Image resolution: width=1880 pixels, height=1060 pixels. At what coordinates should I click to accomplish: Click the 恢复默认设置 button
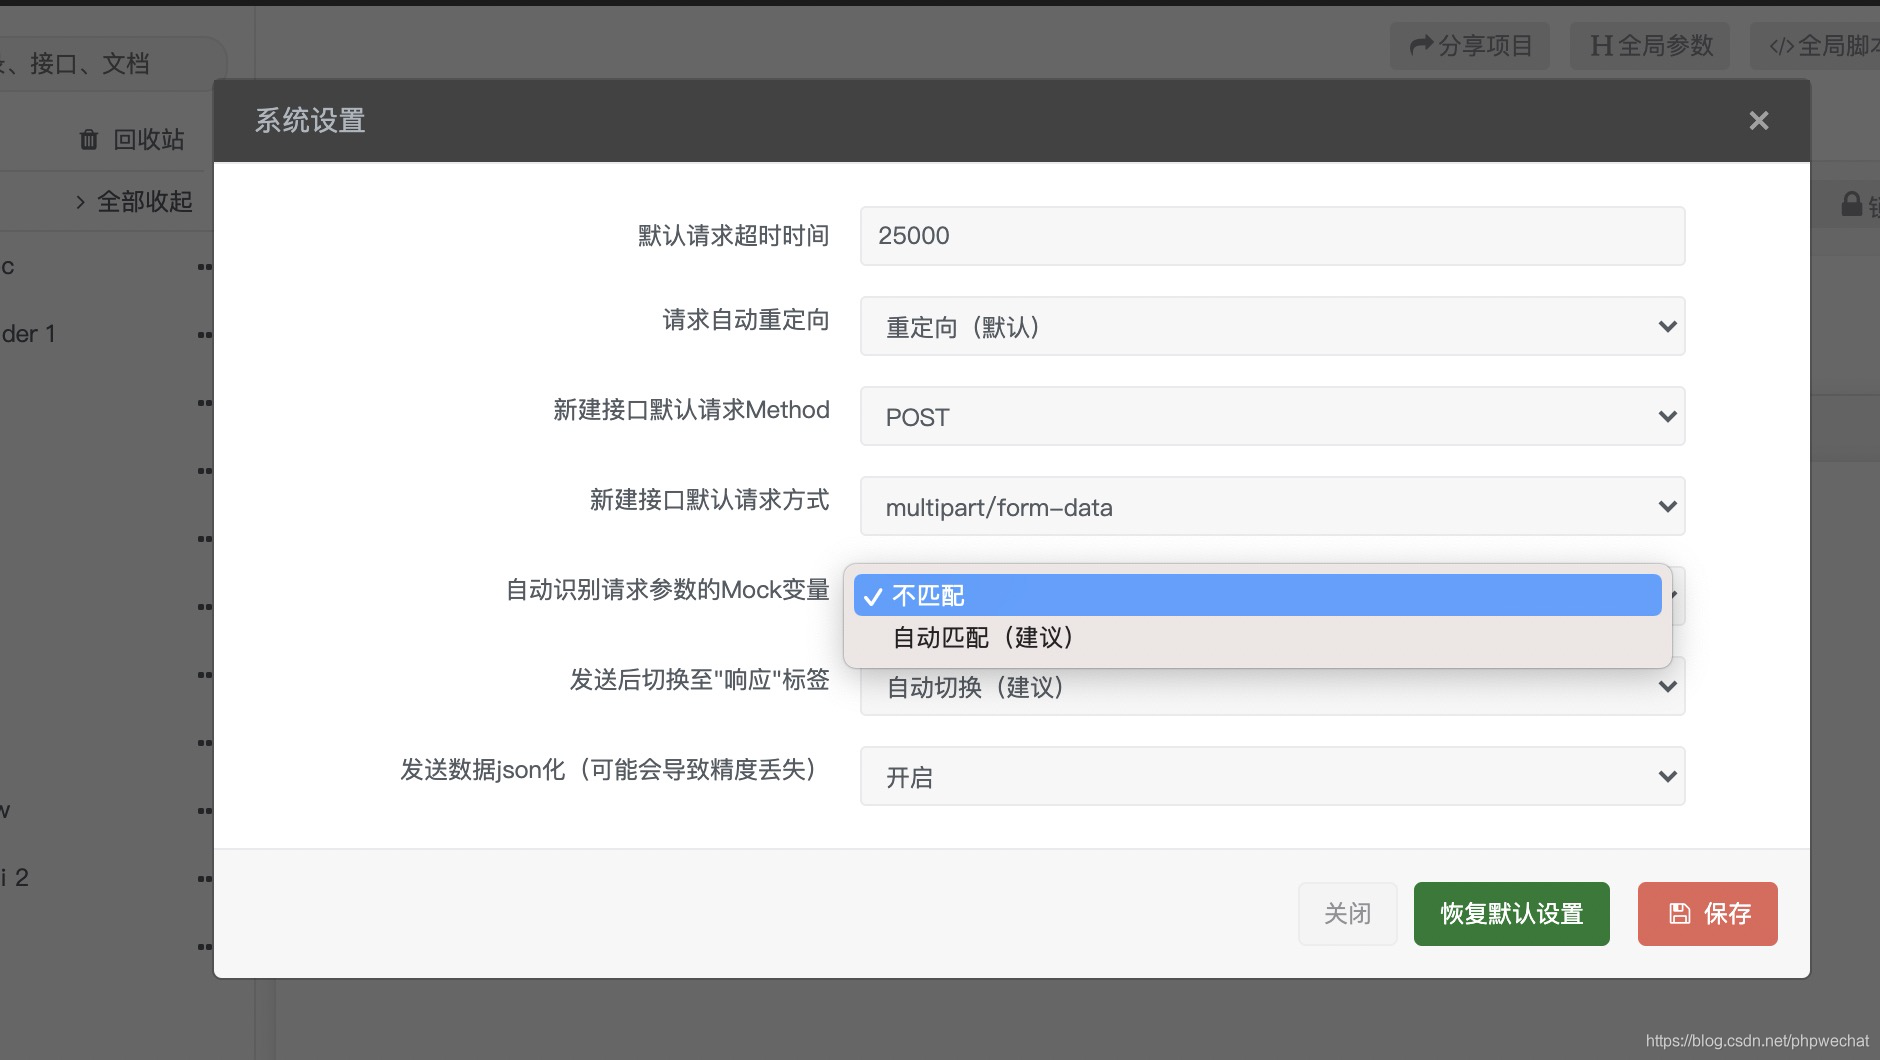click(x=1510, y=913)
